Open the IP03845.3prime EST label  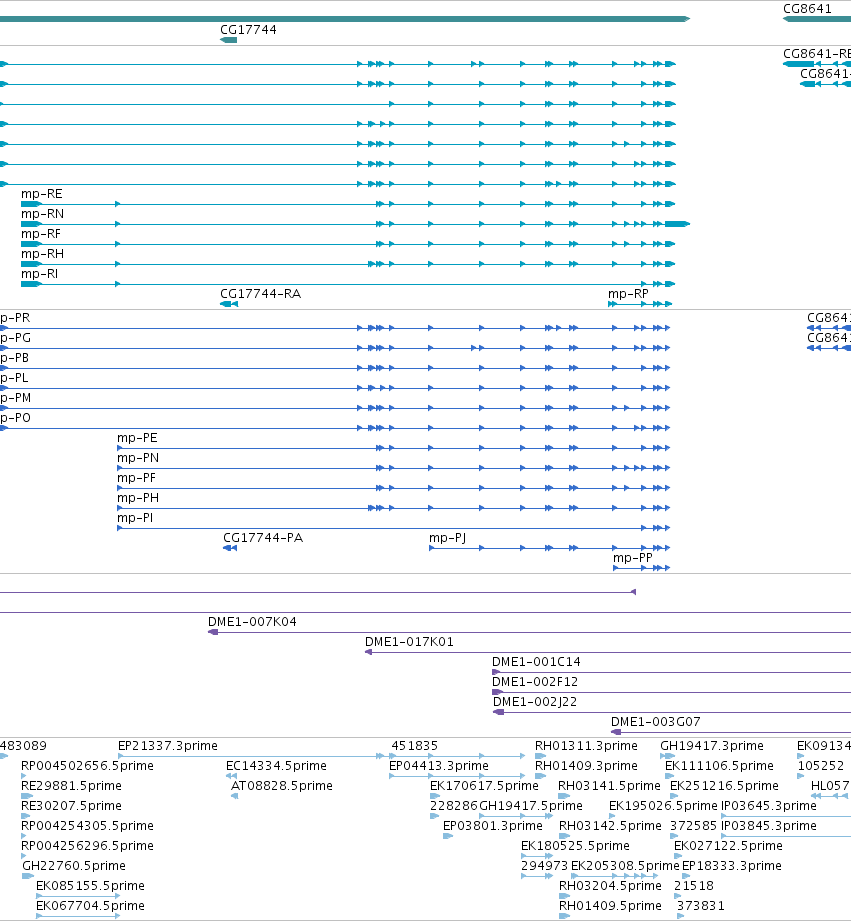click(768, 825)
